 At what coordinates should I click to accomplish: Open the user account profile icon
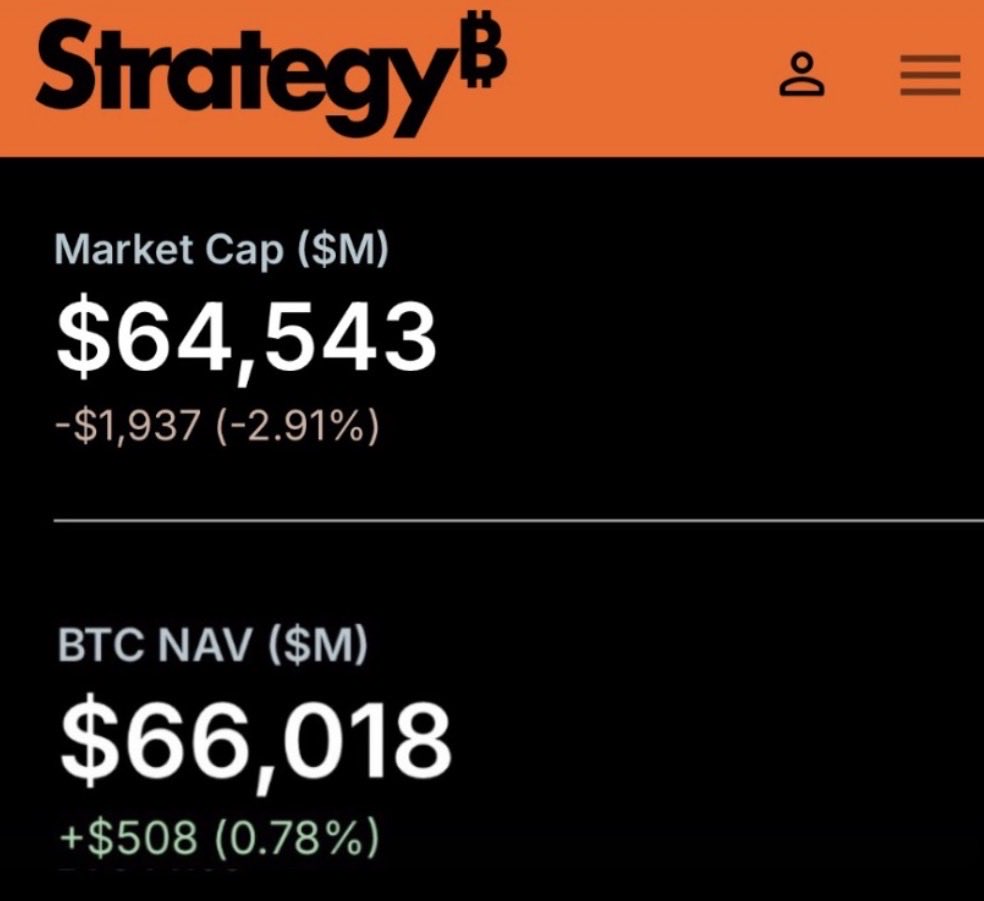pos(802,75)
